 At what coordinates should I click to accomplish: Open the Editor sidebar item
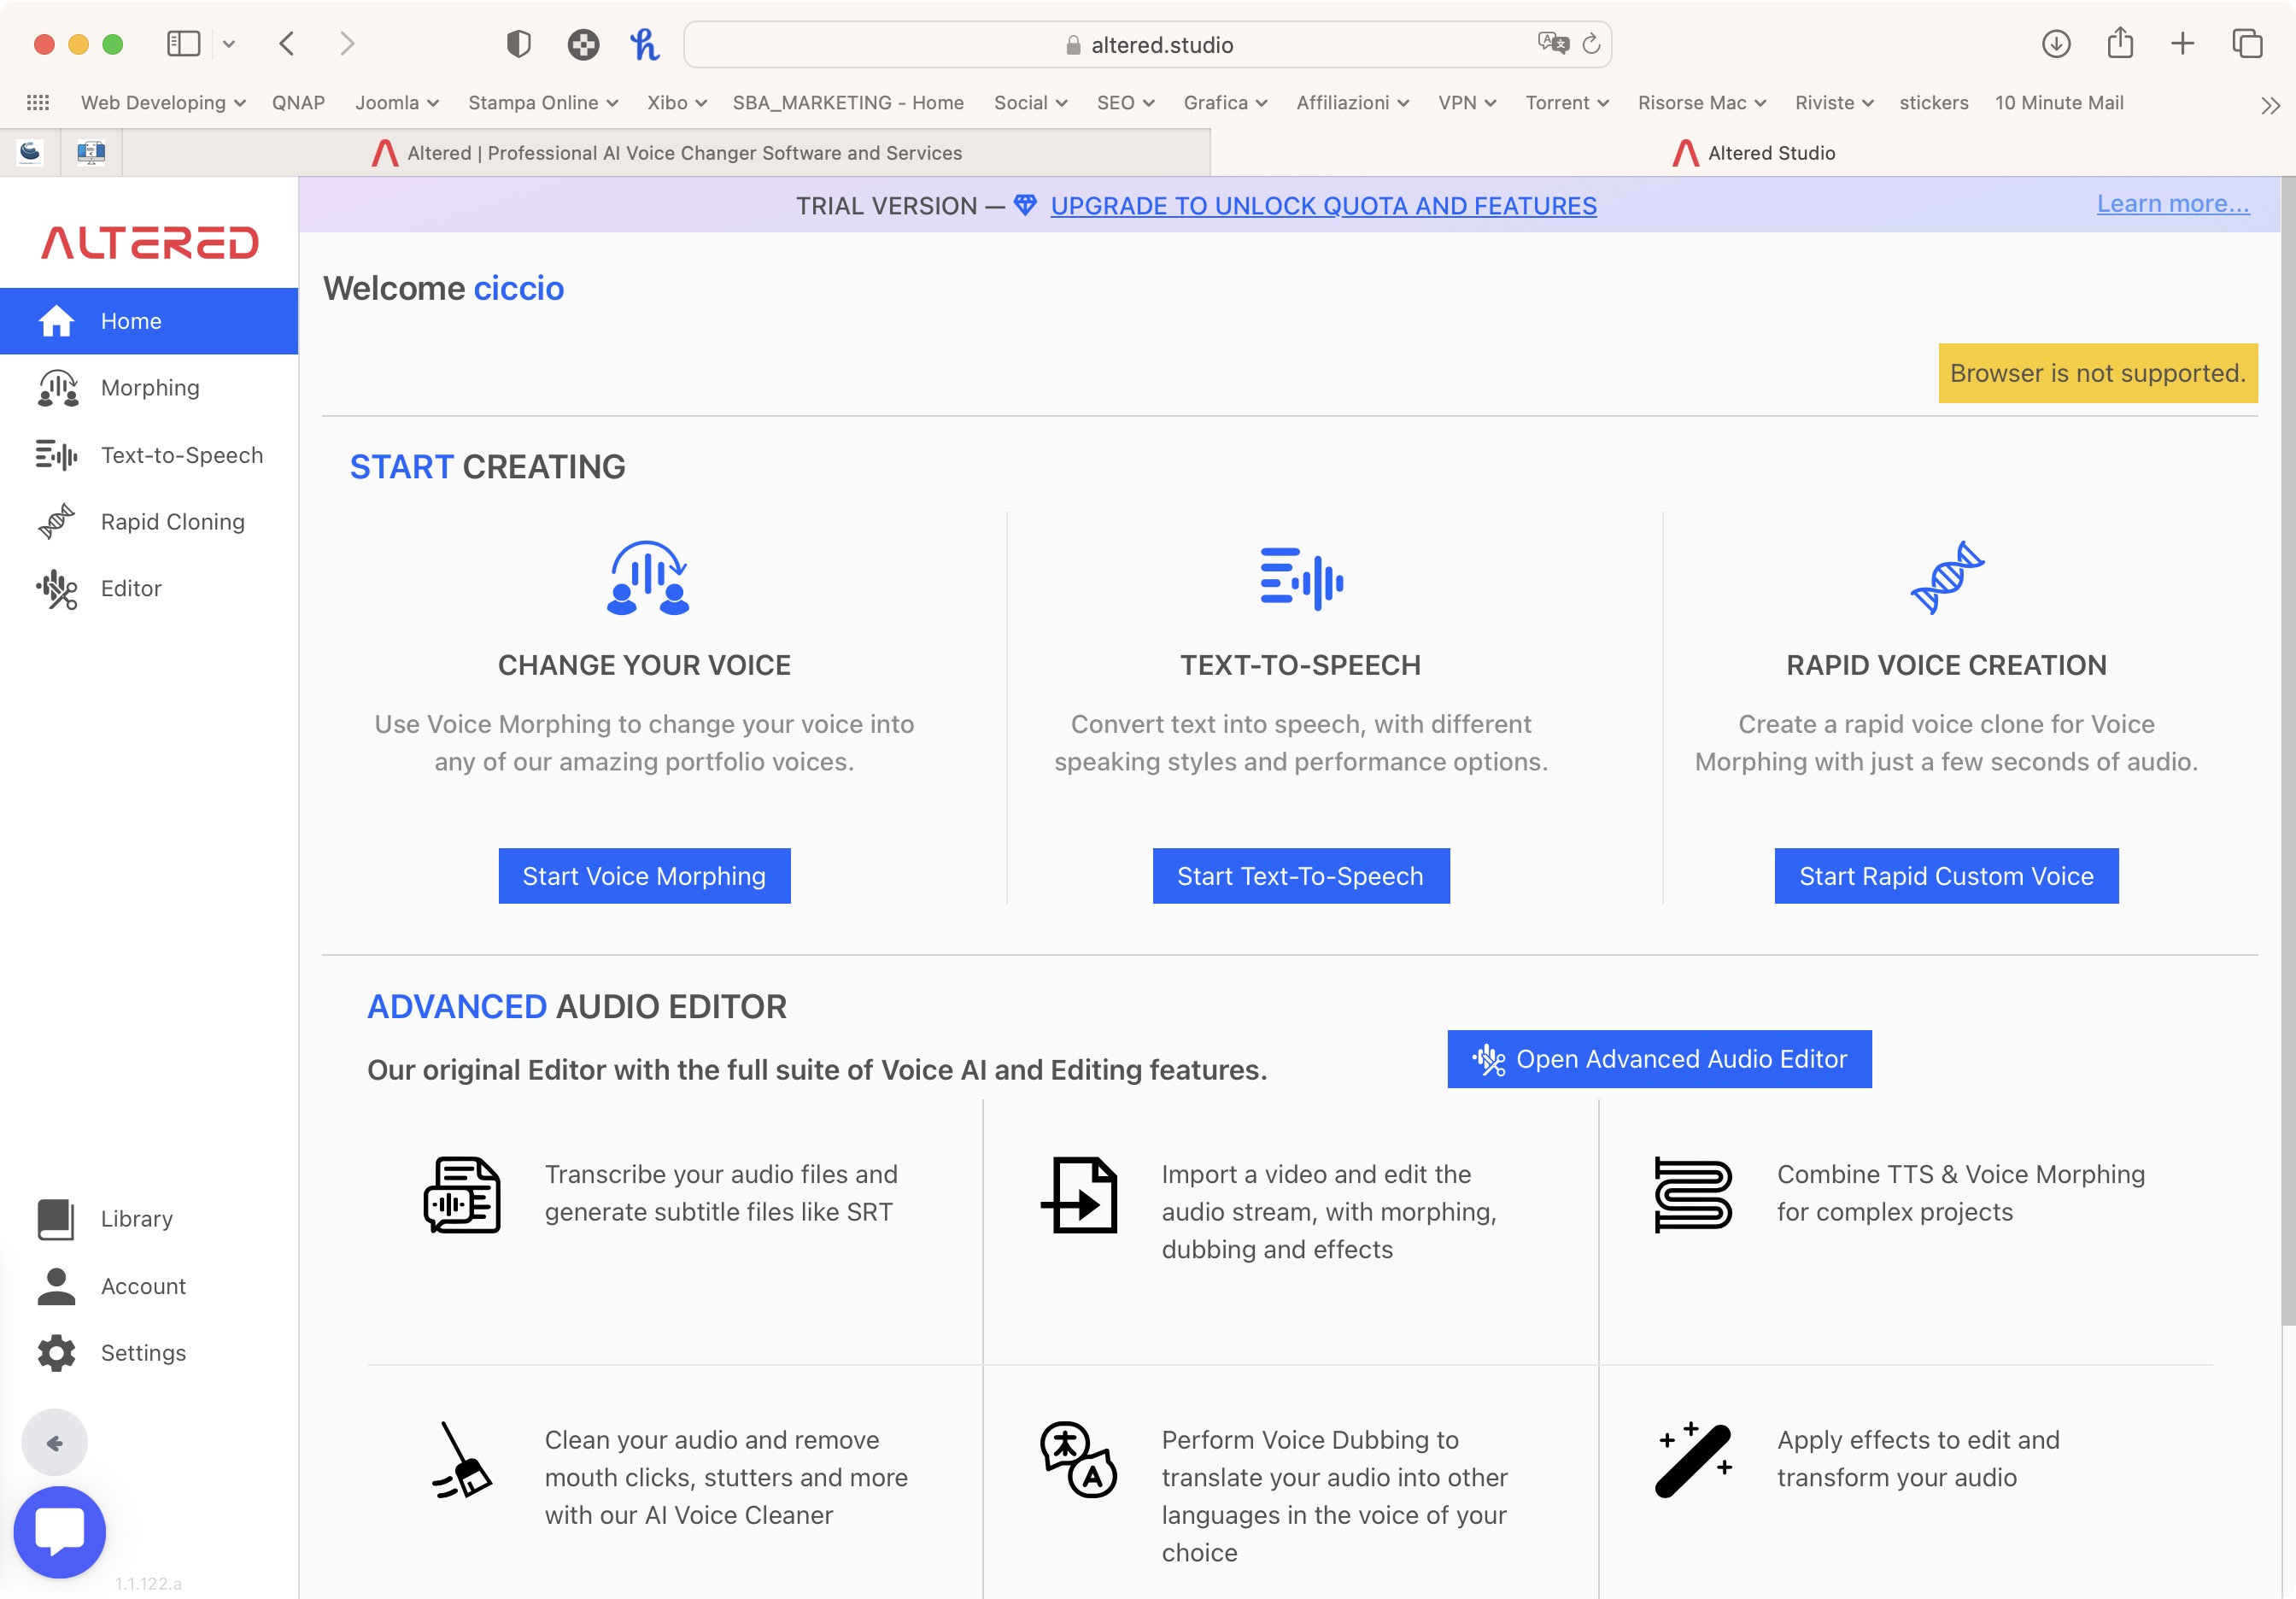click(149, 589)
